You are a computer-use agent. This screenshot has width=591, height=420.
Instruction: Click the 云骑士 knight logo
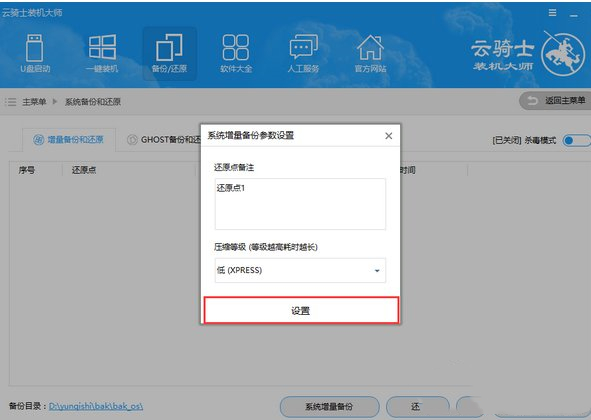pyautogui.click(x=563, y=54)
